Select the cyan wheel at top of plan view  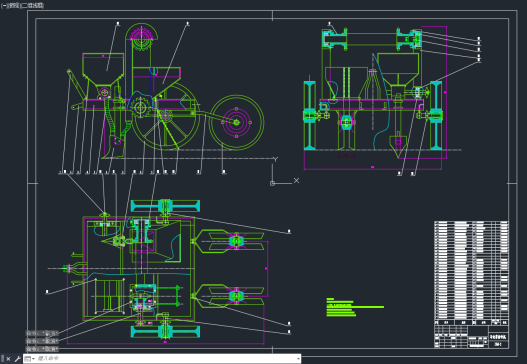[165, 206]
